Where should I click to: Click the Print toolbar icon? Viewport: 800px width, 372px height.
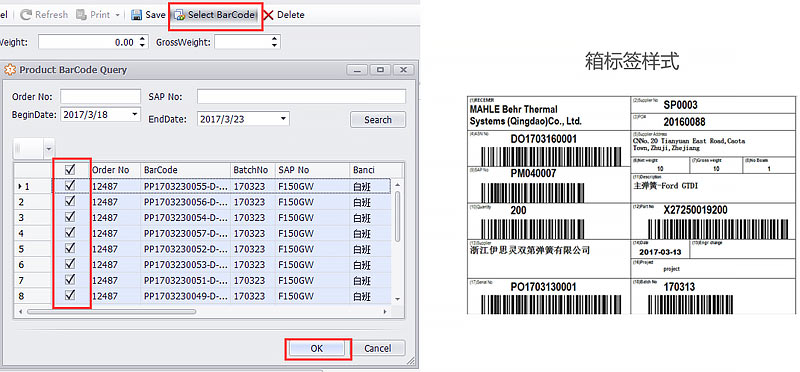pos(81,15)
